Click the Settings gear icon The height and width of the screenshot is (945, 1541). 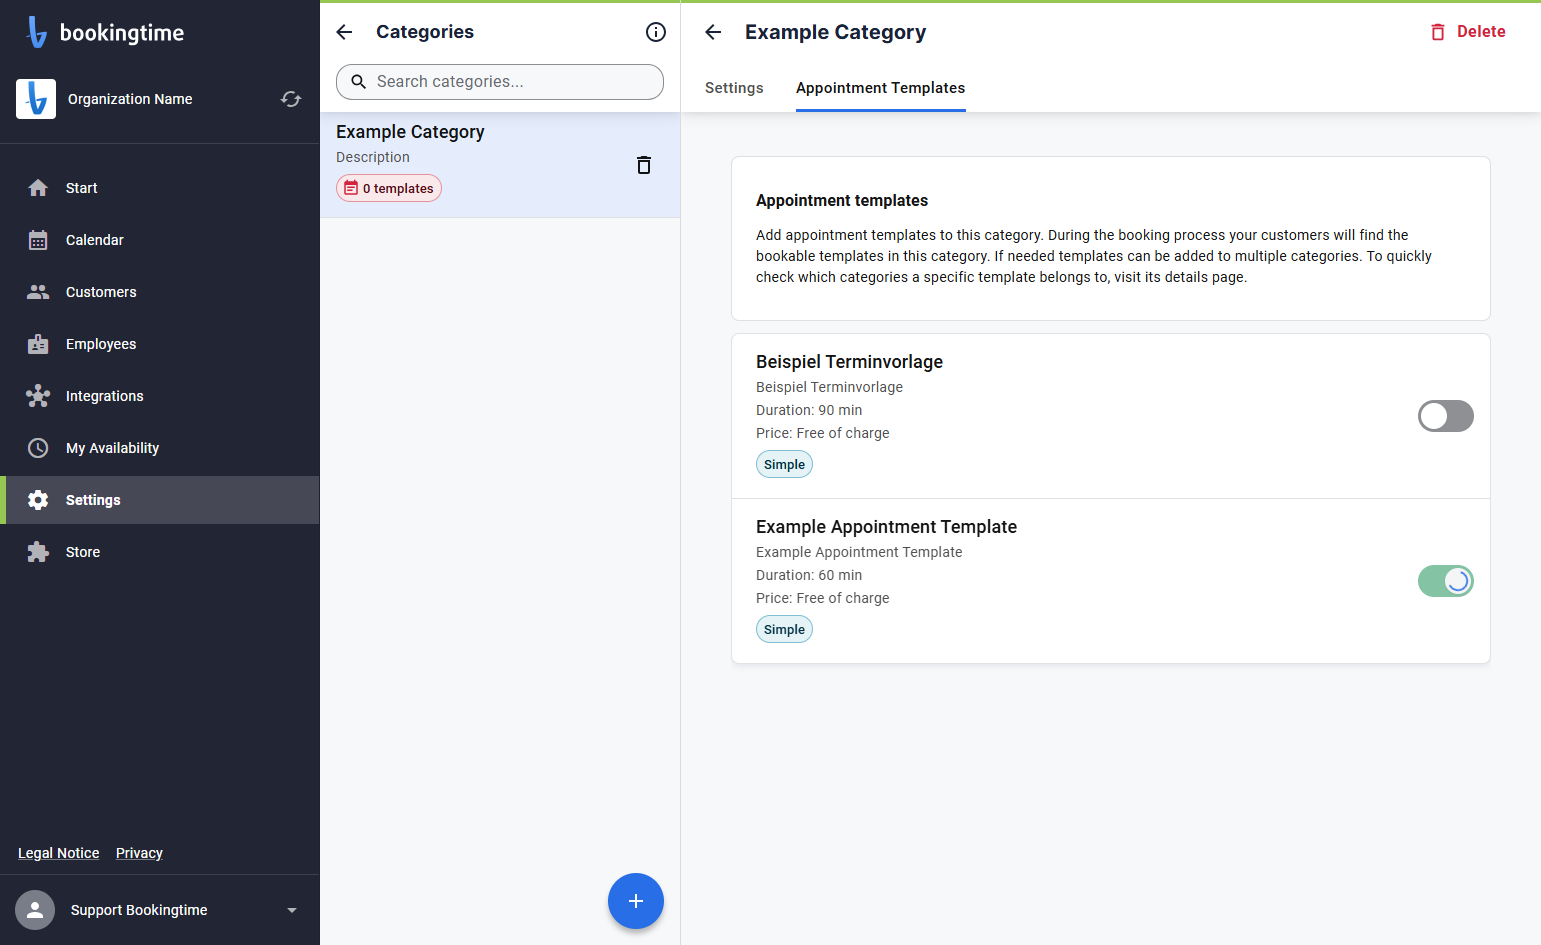tap(38, 500)
